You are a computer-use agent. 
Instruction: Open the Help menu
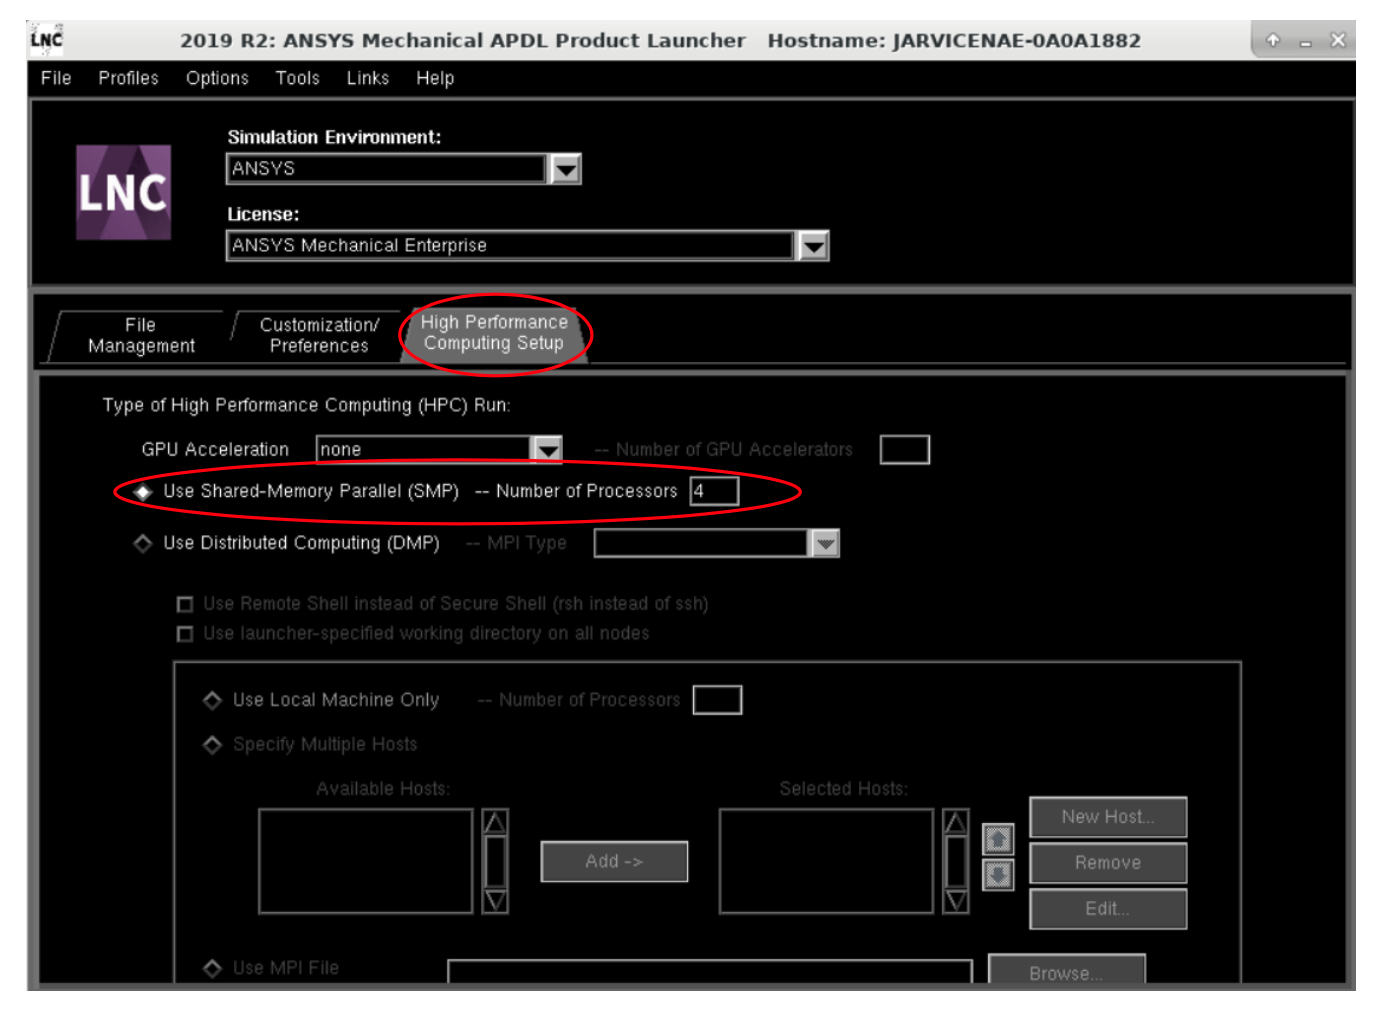435,78
